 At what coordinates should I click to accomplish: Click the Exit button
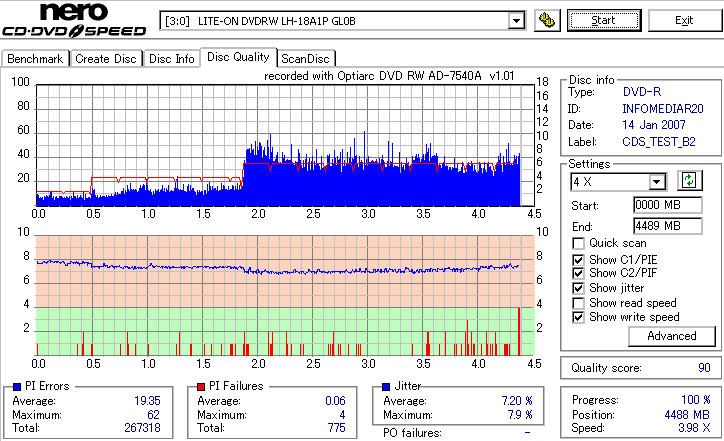(x=684, y=21)
